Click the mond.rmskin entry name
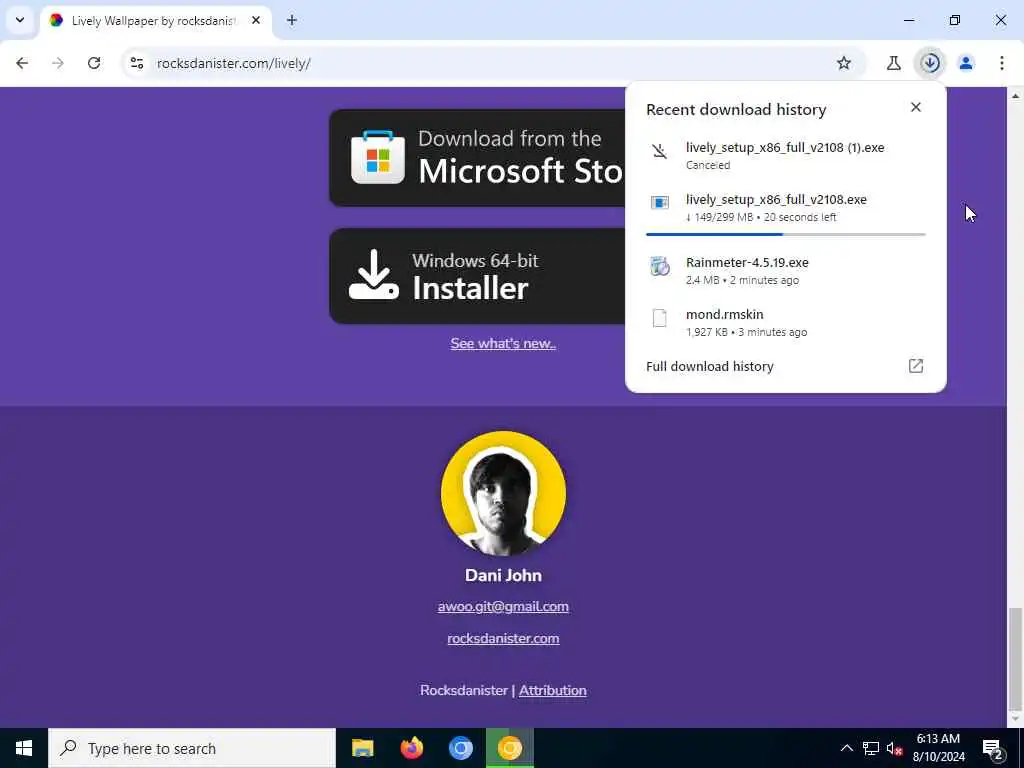The height and width of the screenshot is (768, 1024). 724,314
